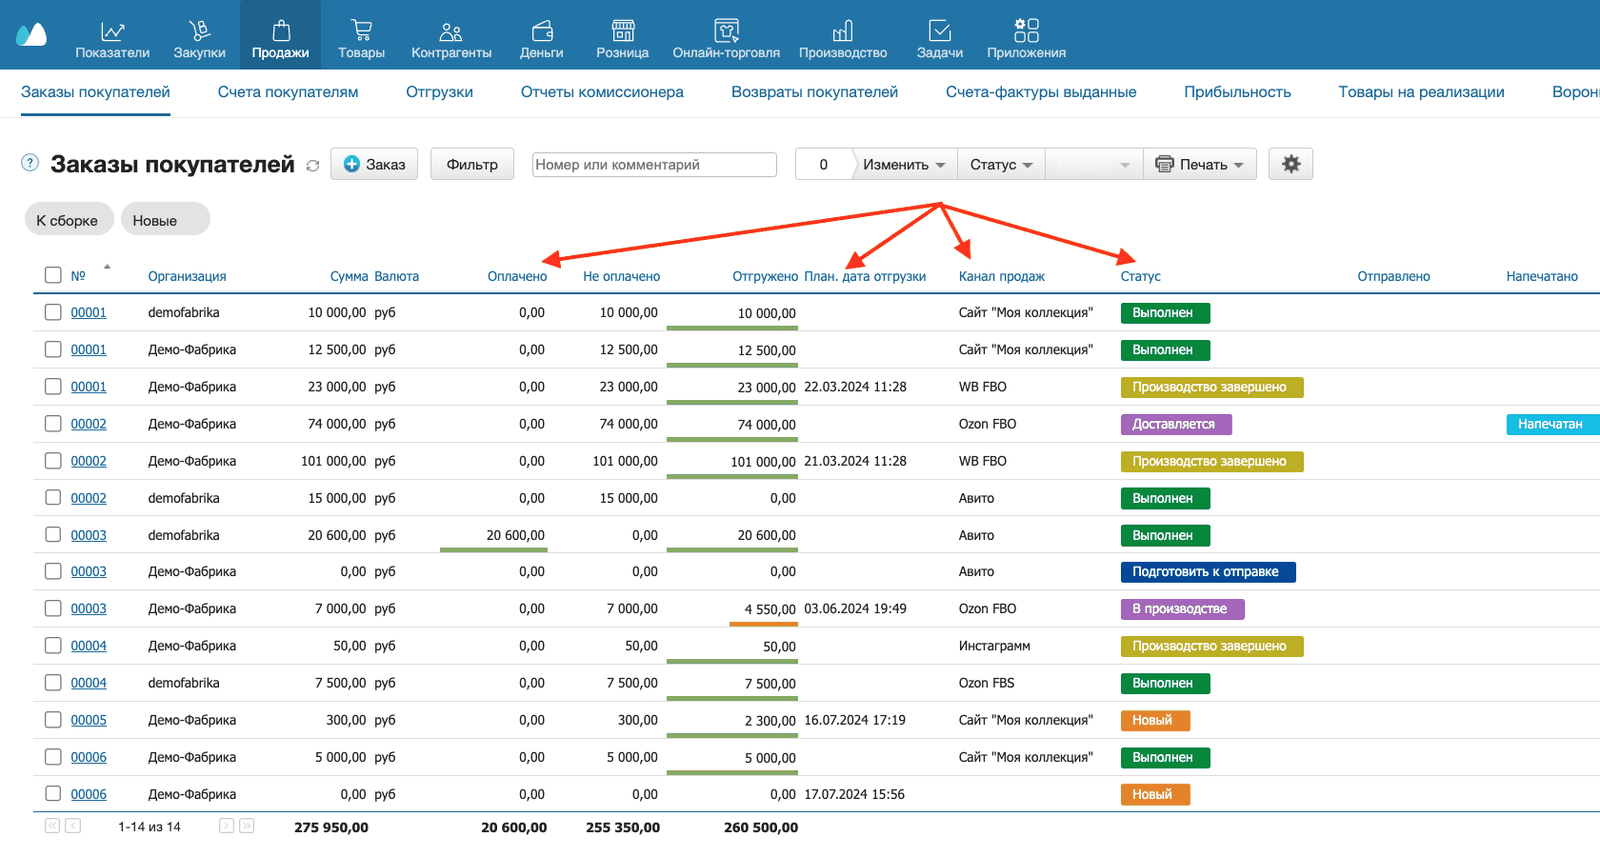This screenshot has height=857, width=1600.
Task: Switch to the Отгрузки tab
Action: 439,92
